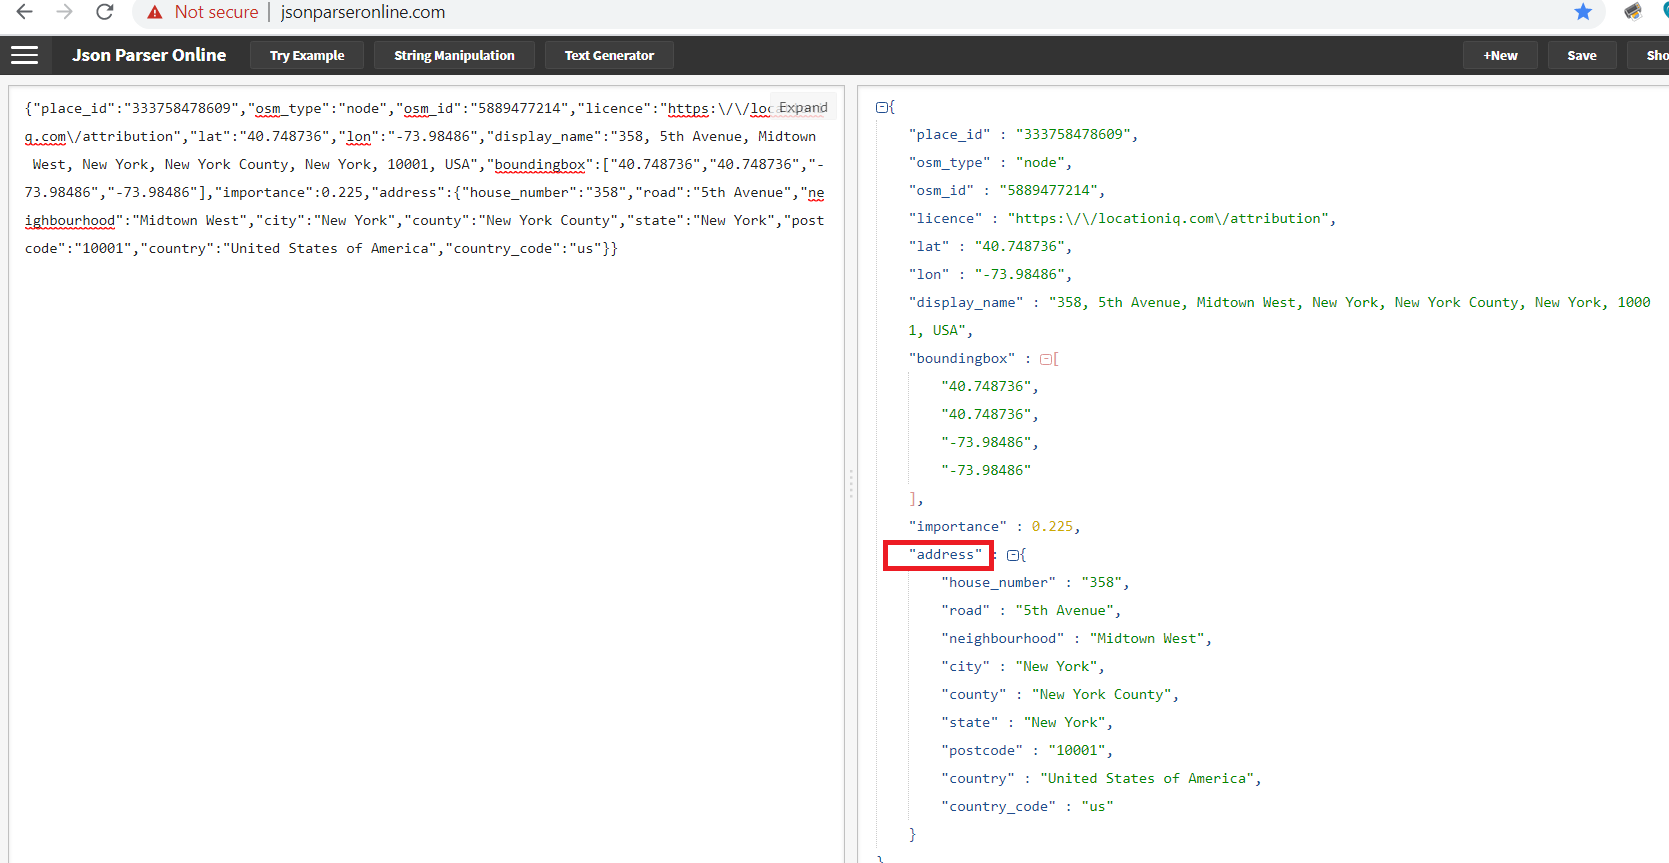Open the hamburger menu beside Json Parser Online
This screenshot has height=863, width=1669.
tap(24, 55)
